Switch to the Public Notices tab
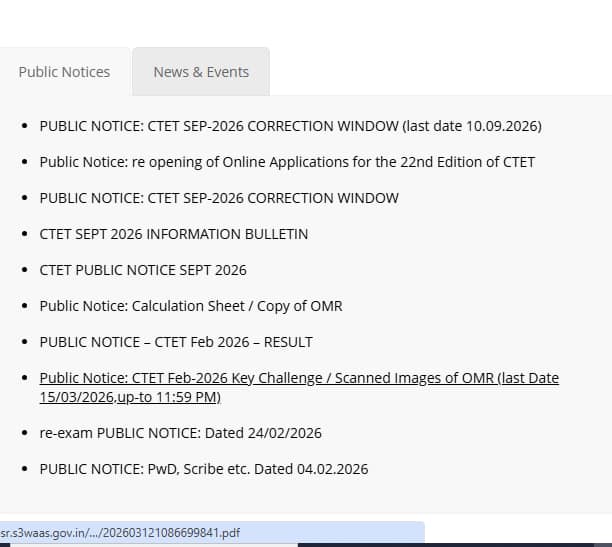Screen dimensions: 612x547 pos(64,72)
